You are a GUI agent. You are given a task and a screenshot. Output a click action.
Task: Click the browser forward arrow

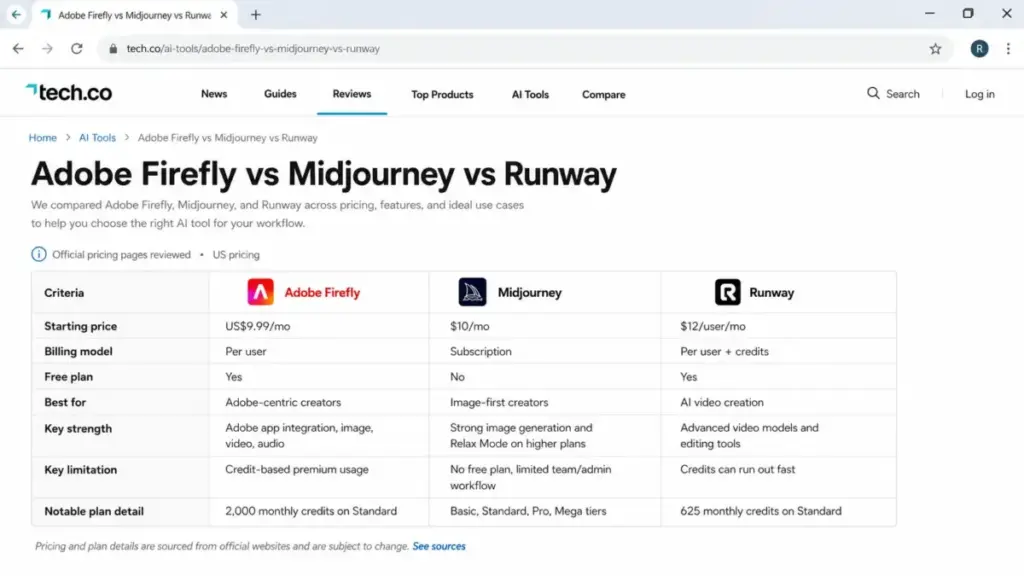tap(47, 48)
